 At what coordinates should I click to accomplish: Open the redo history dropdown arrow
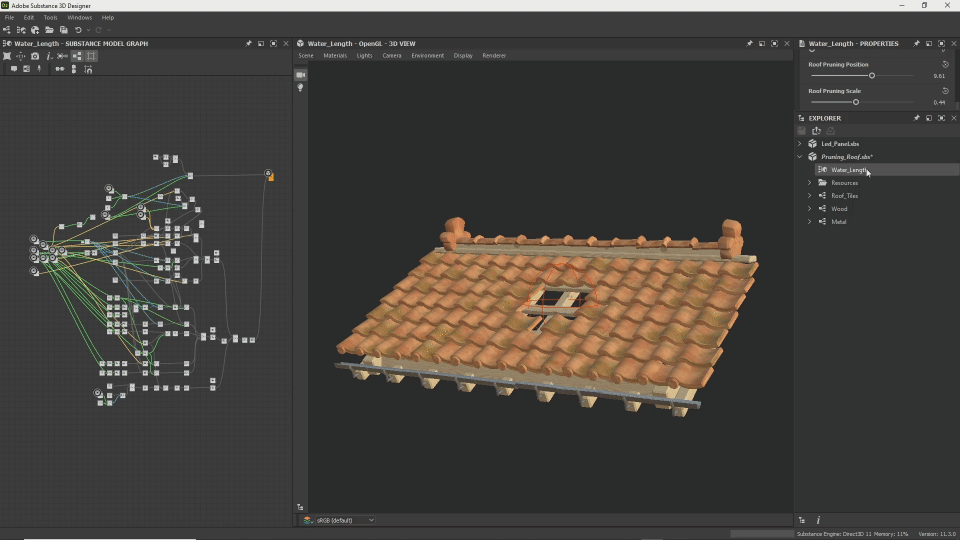(109, 30)
